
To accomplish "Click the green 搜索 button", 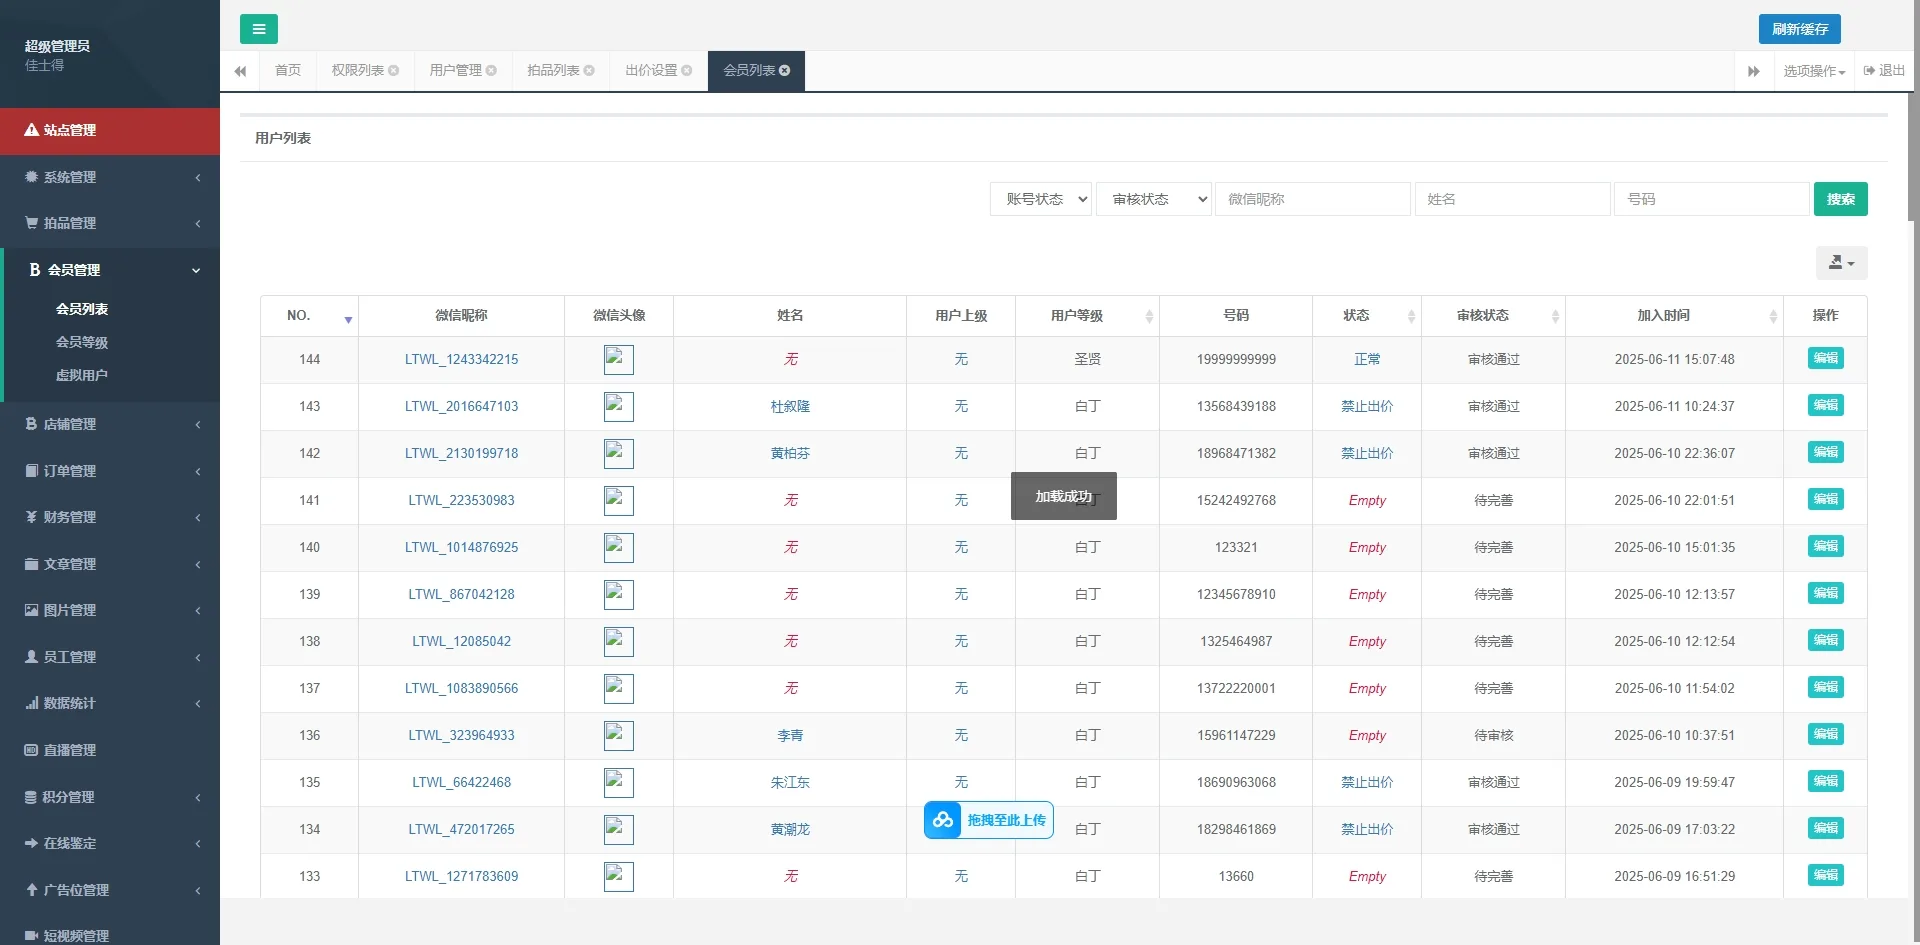I will pos(1840,199).
